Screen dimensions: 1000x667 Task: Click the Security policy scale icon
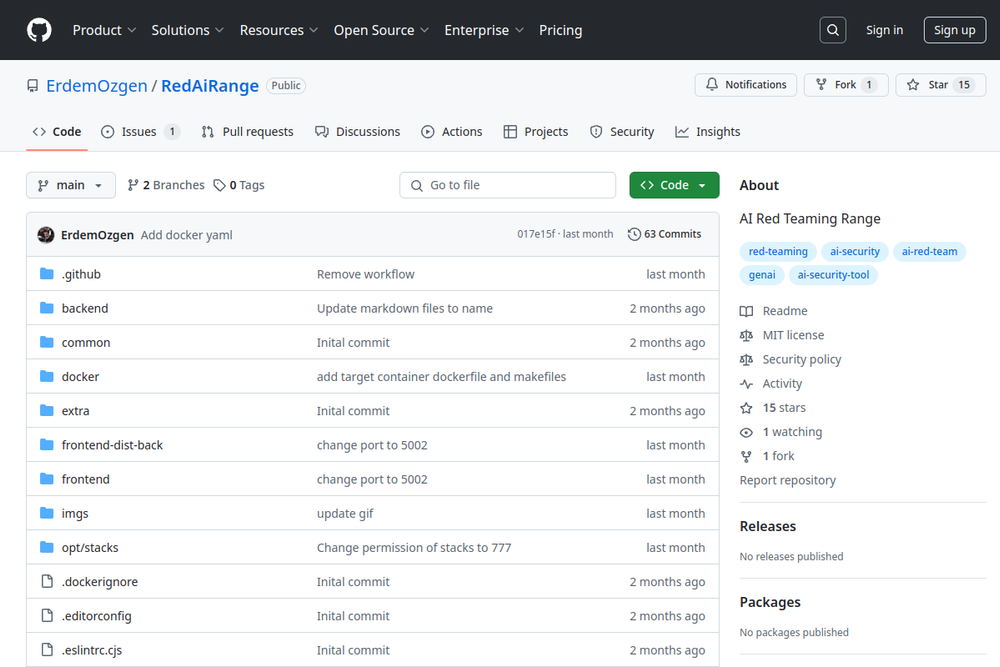tap(746, 360)
